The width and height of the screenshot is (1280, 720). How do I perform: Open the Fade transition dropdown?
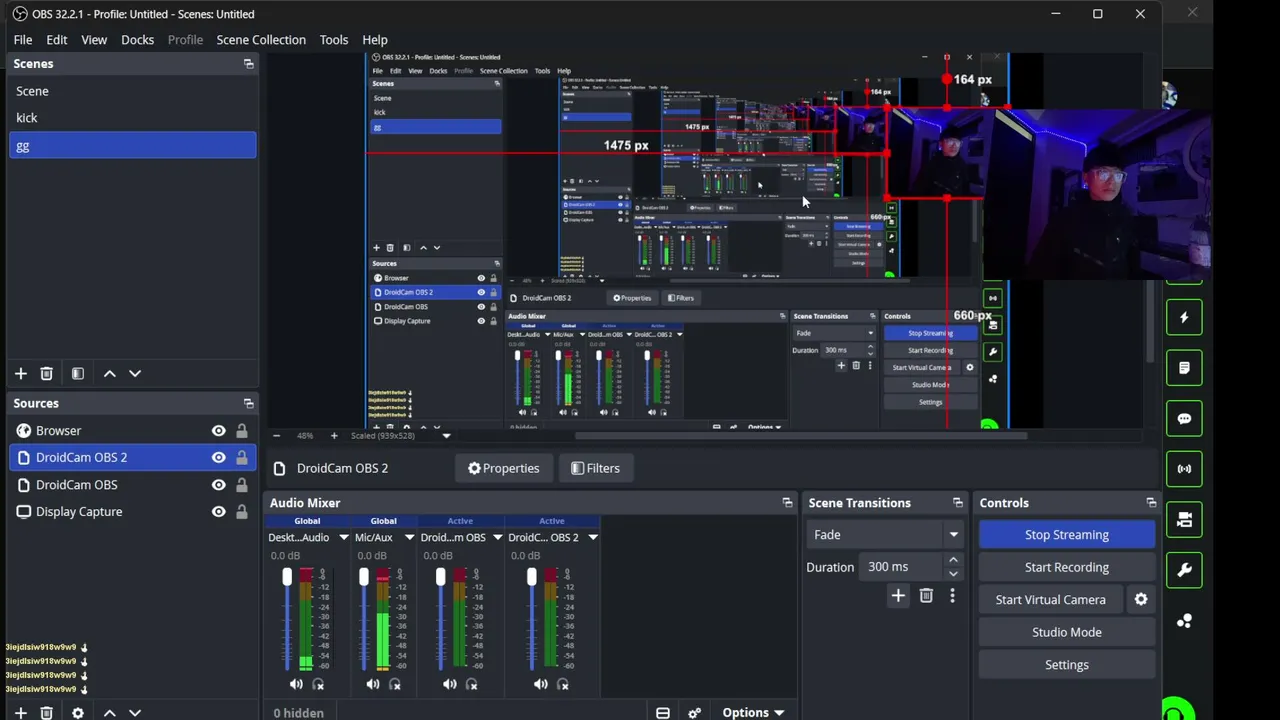(x=885, y=535)
